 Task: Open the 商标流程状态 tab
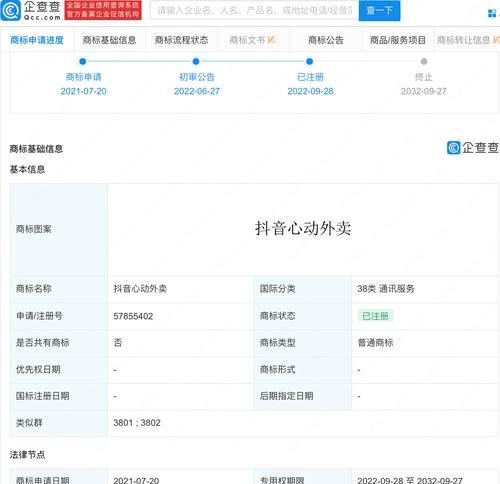(x=181, y=40)
